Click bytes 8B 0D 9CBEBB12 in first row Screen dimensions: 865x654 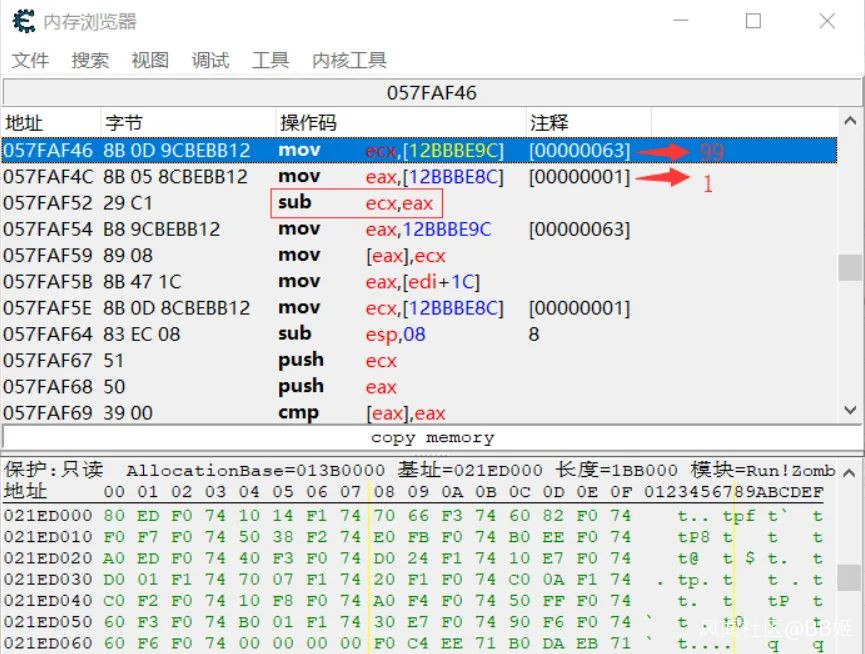click(x=177, y=150)
